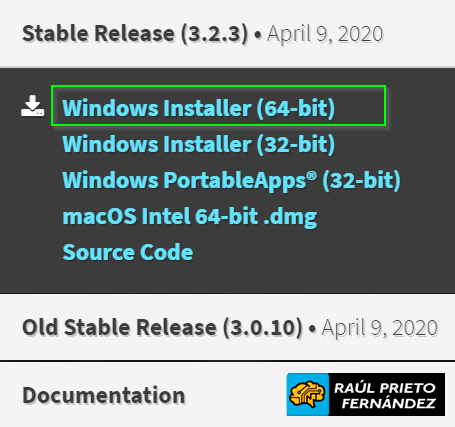Click the orange brain logo icon
The width and height of the screenshot is (455, 427).
[x=307, y=394]
